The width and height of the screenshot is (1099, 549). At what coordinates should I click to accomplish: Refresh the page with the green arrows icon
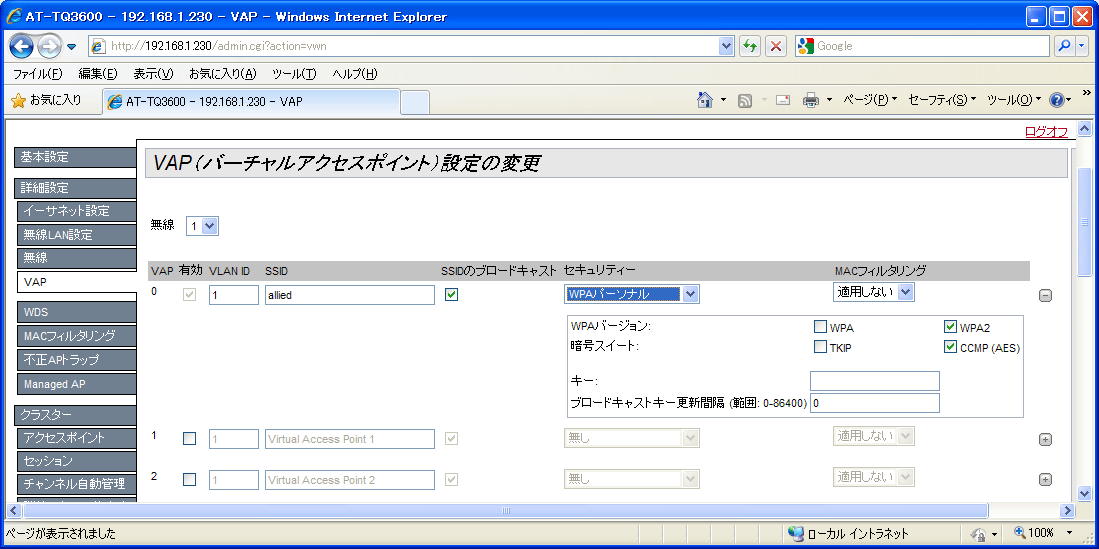click(x=750, y=46)
